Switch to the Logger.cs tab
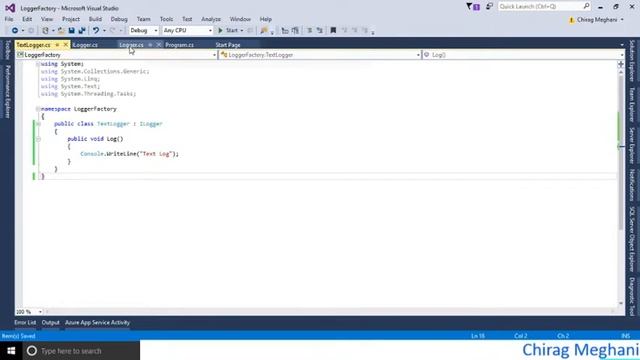Image resolution: width=640 pixels, height=360 pixels. coord(131,45)
